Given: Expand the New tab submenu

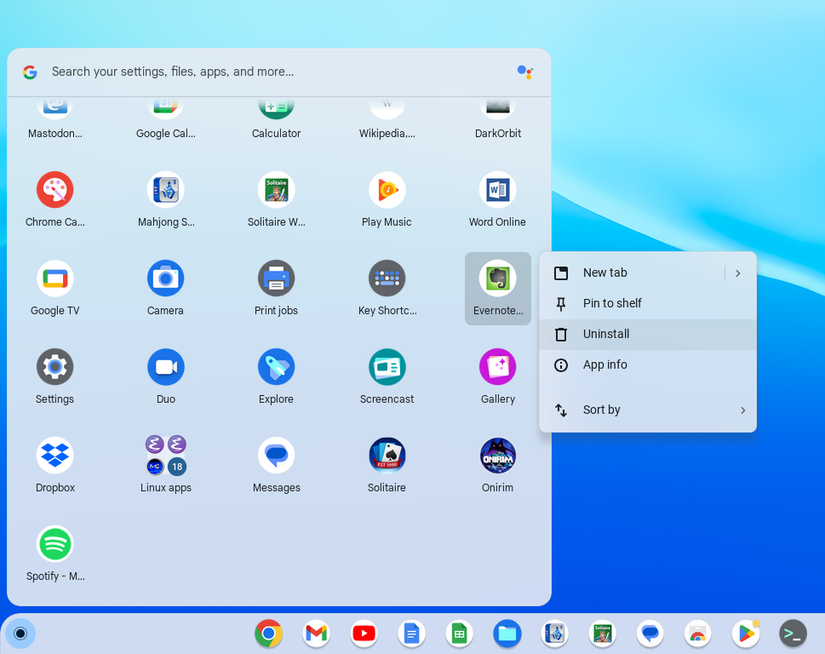Looking at the screenshot, I should click(647, 272).
